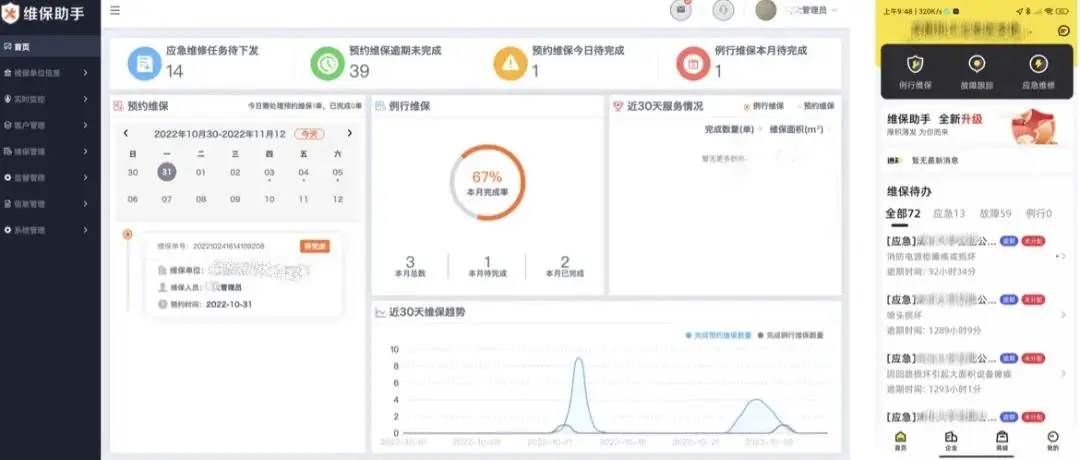Click the headset customer support icon

click(x=724, y=10)
